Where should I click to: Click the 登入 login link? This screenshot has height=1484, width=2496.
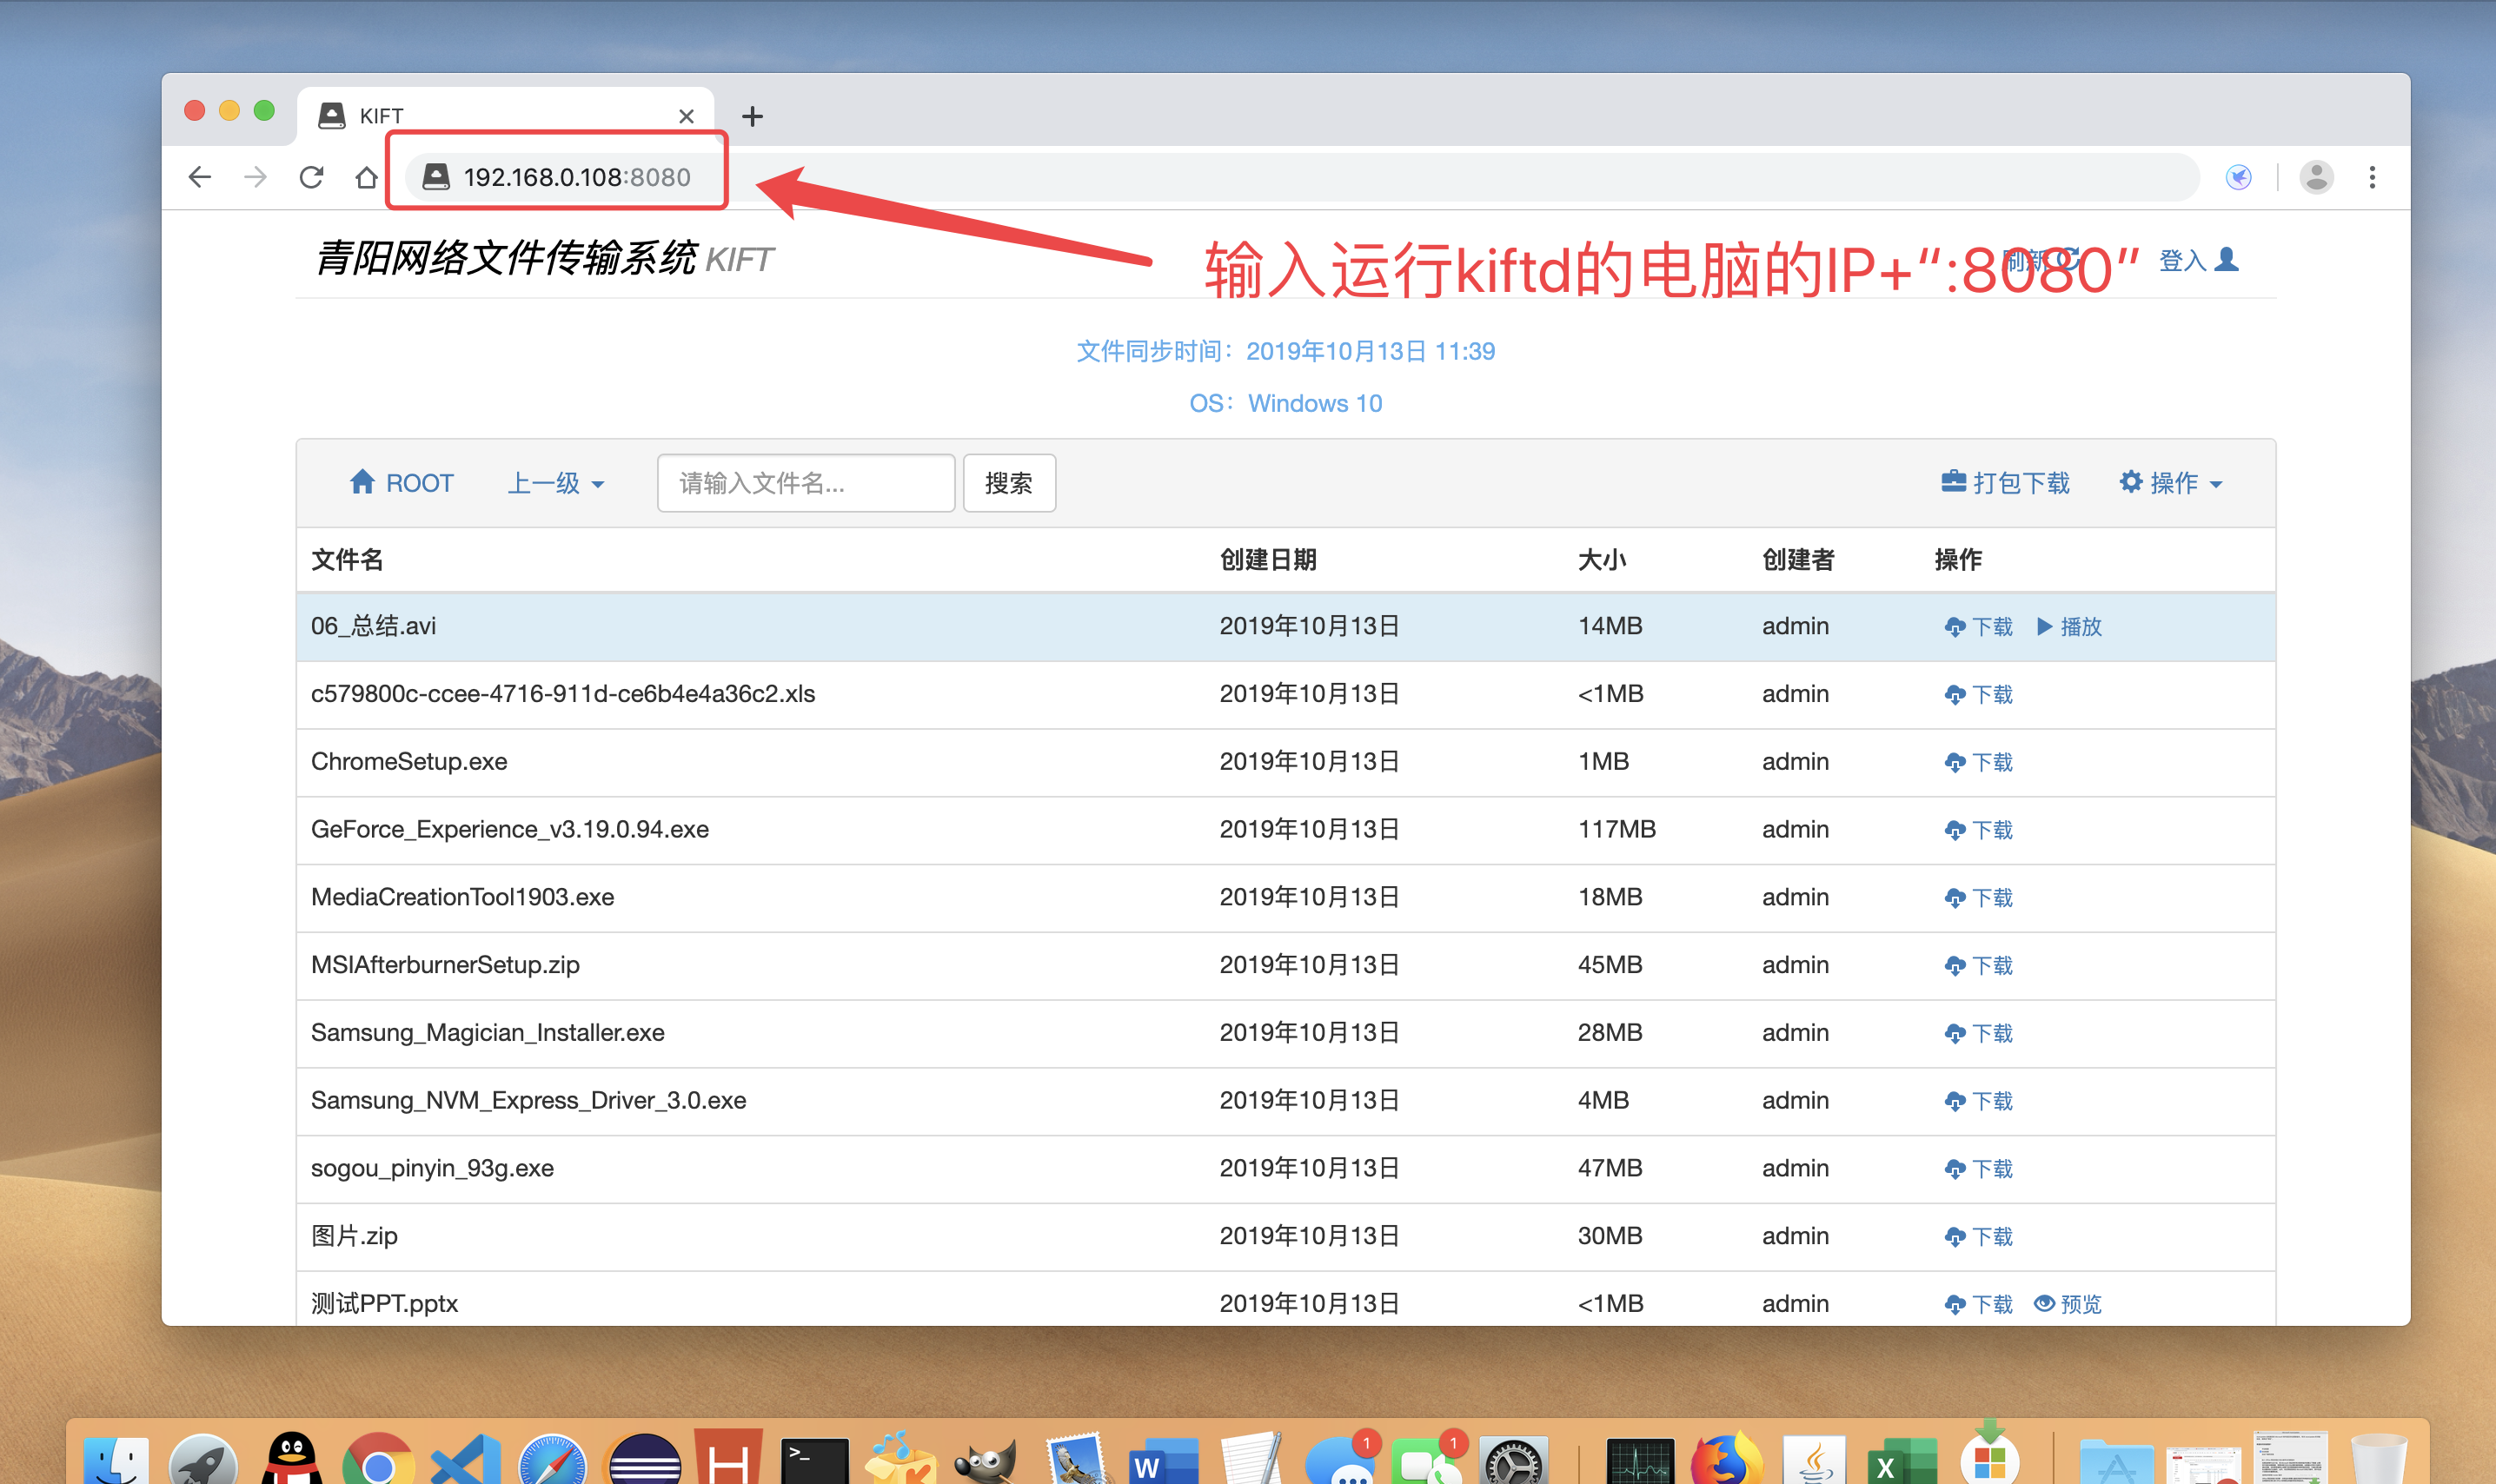2185,259
